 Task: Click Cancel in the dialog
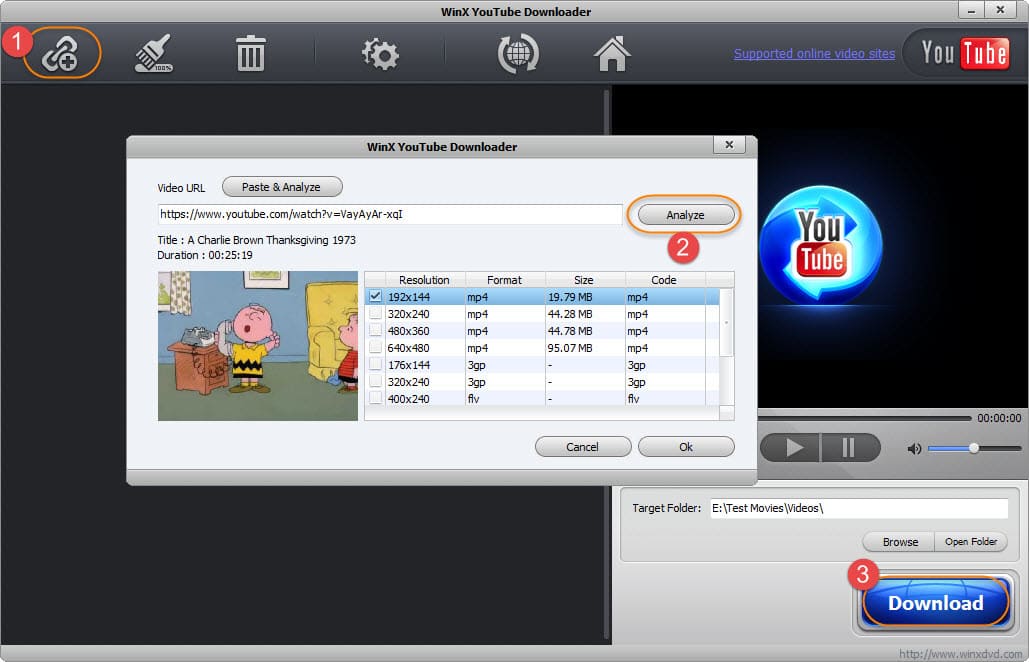pyautogui.click(x=583, y=447)
